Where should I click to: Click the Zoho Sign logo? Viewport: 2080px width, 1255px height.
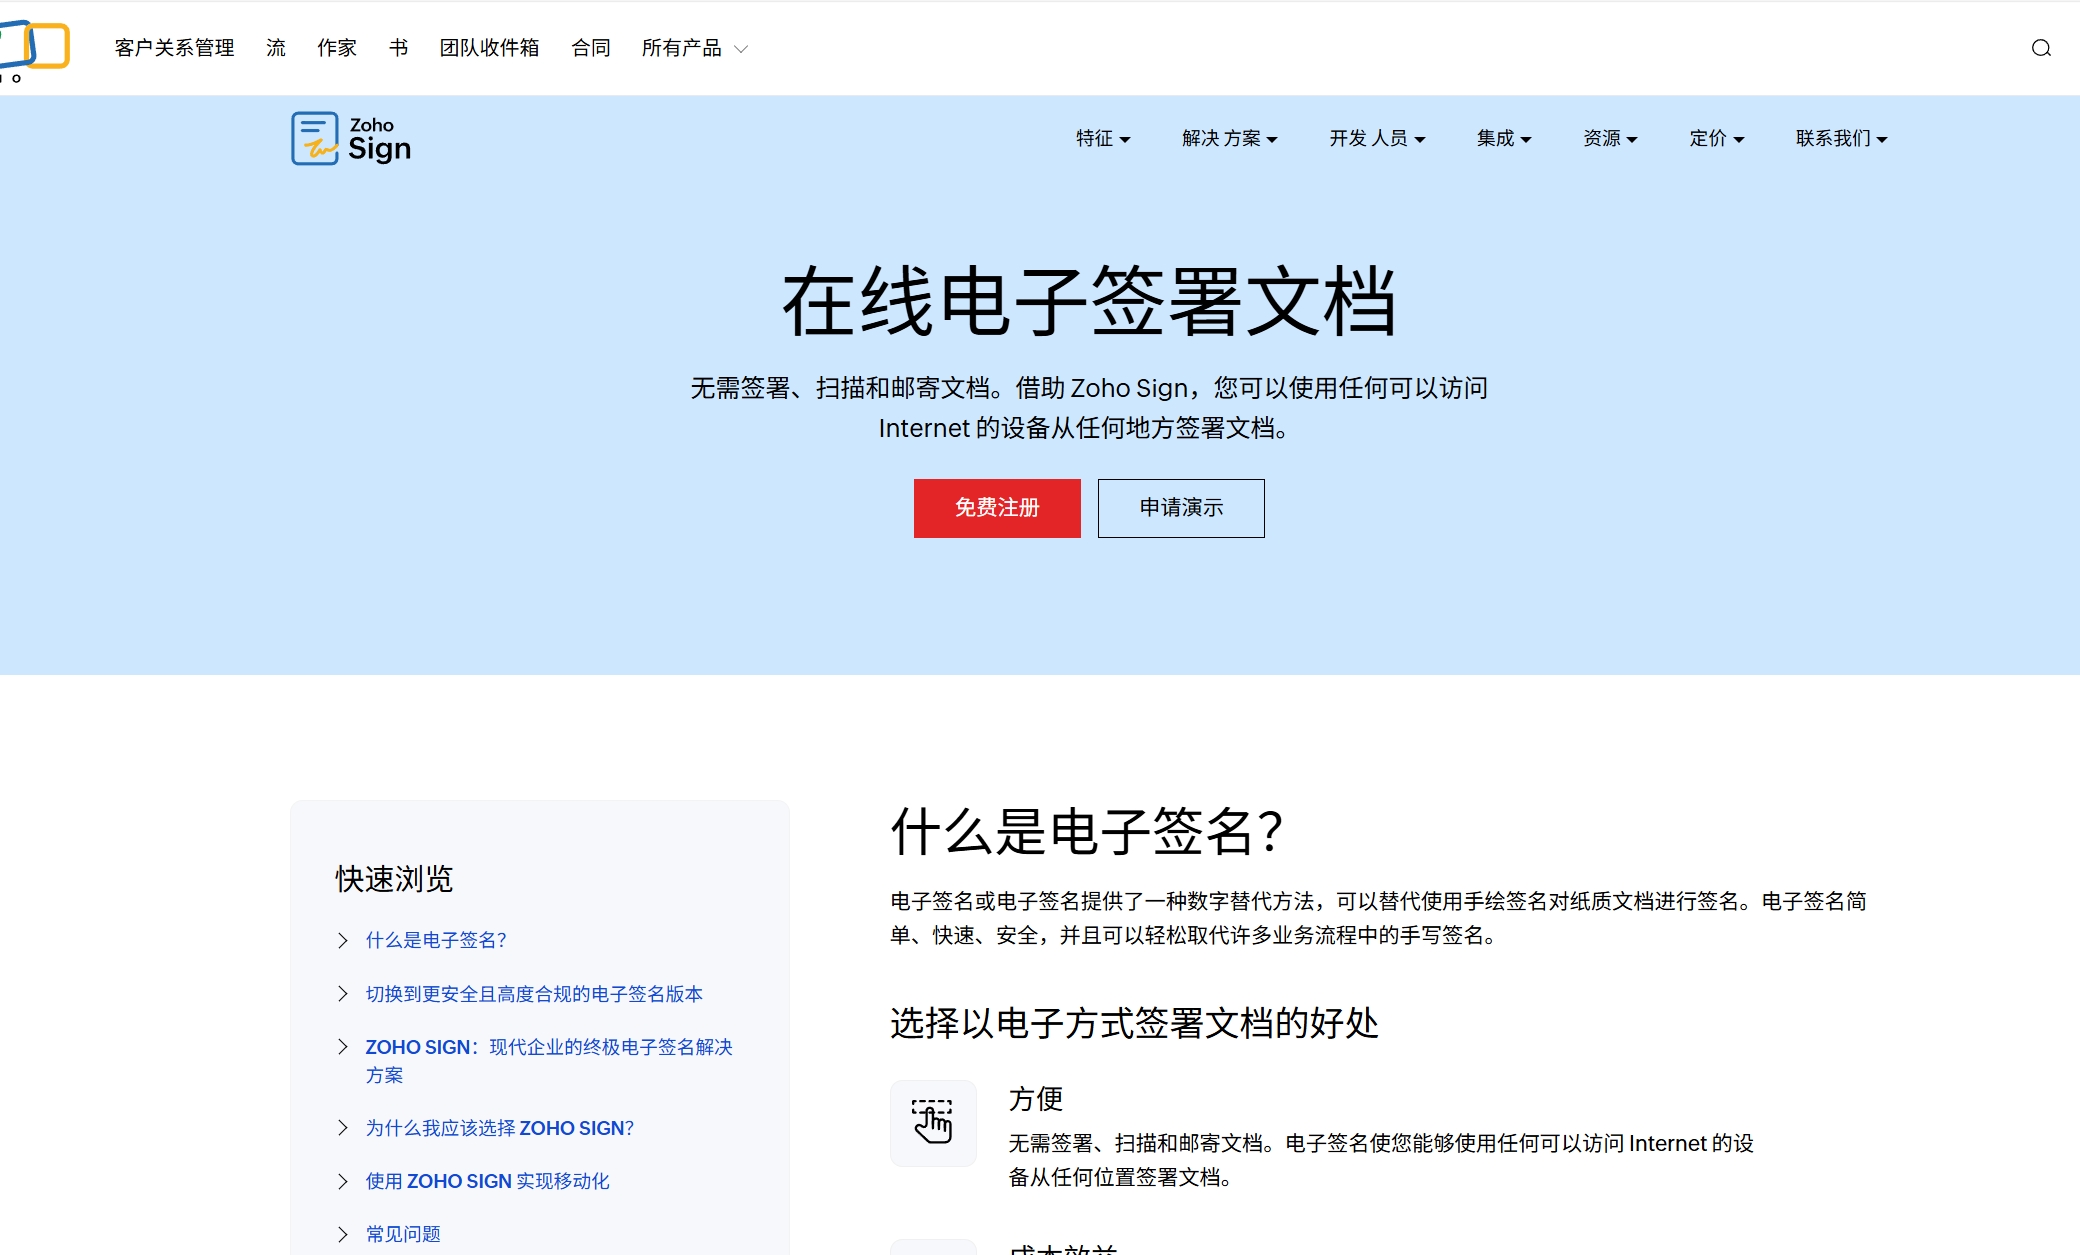click(x=351, y=138)
